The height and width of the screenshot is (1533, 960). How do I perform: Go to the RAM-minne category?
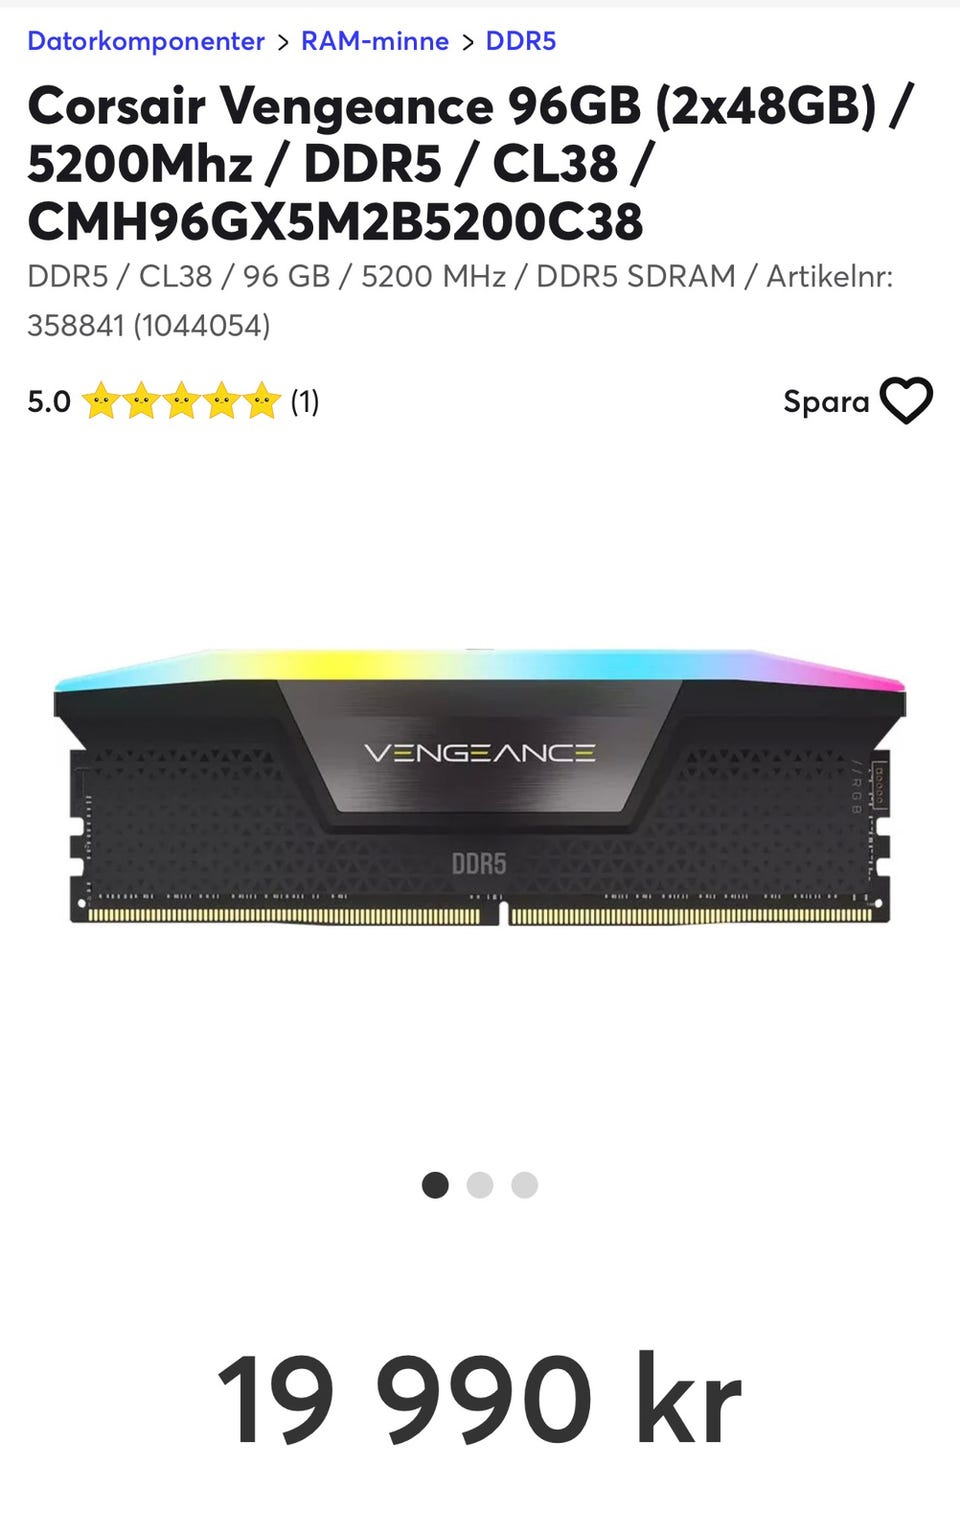[375, 41]
